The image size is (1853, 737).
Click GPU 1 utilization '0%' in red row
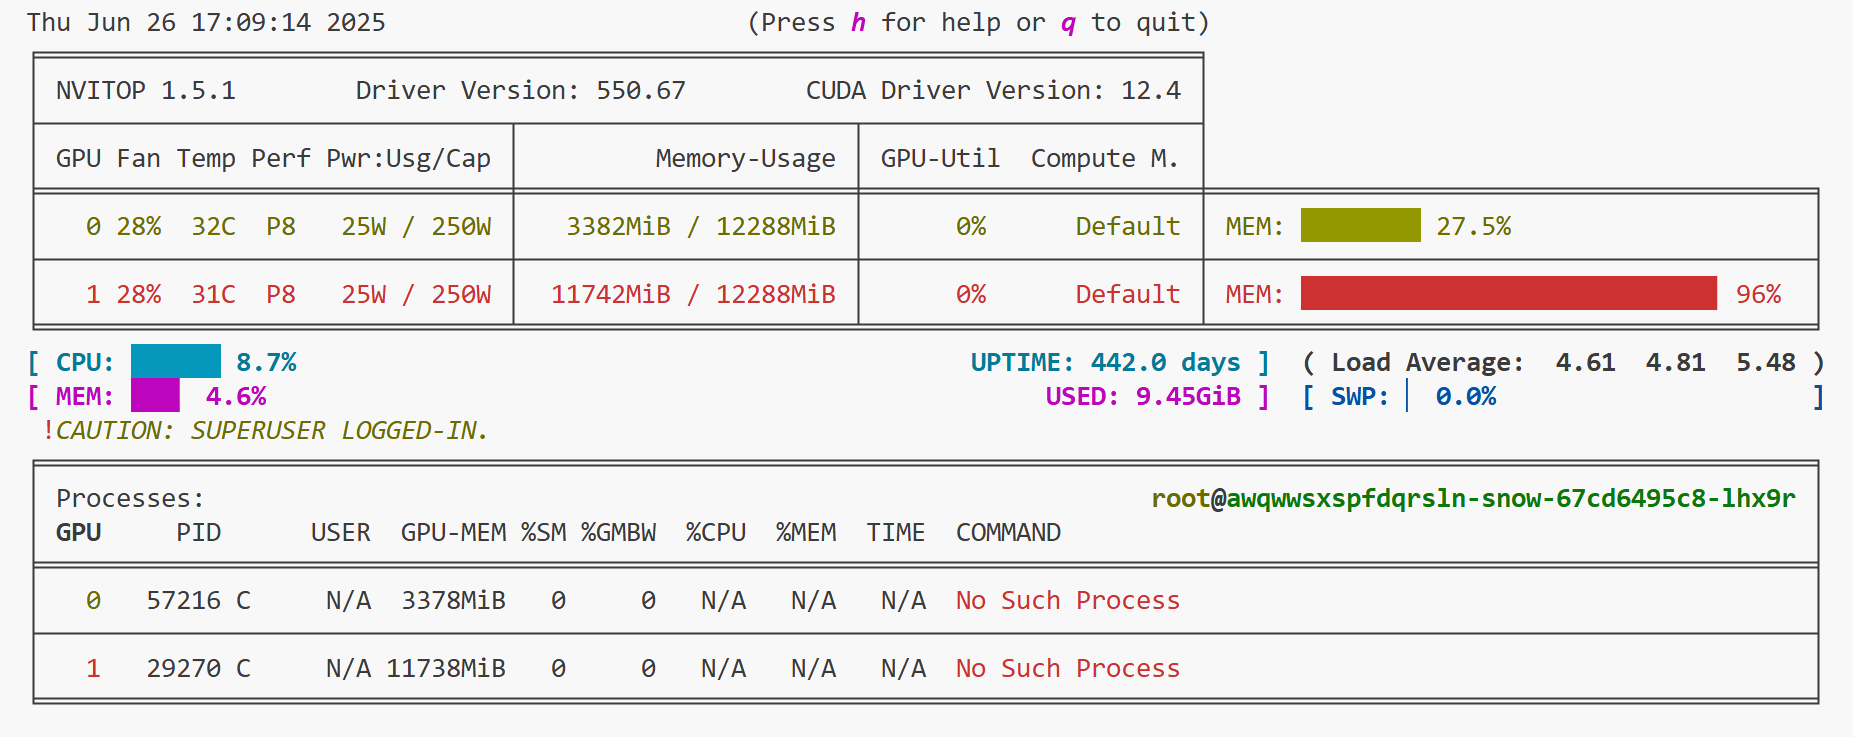point(970,294)
